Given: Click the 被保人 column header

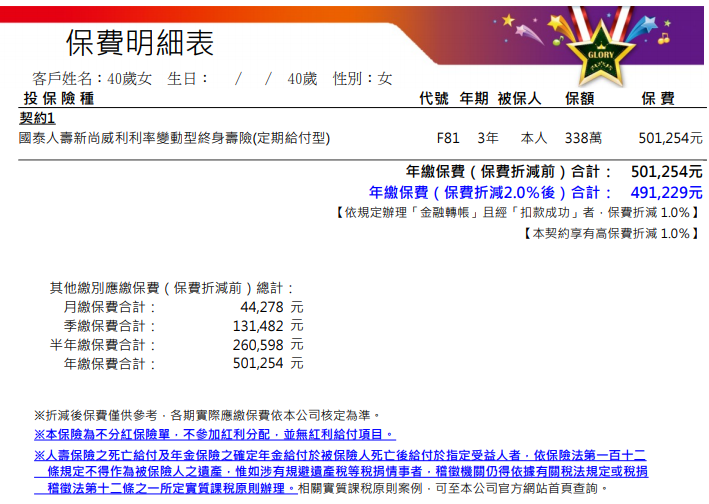Looking at the screenshot, I should click(520, 98).
